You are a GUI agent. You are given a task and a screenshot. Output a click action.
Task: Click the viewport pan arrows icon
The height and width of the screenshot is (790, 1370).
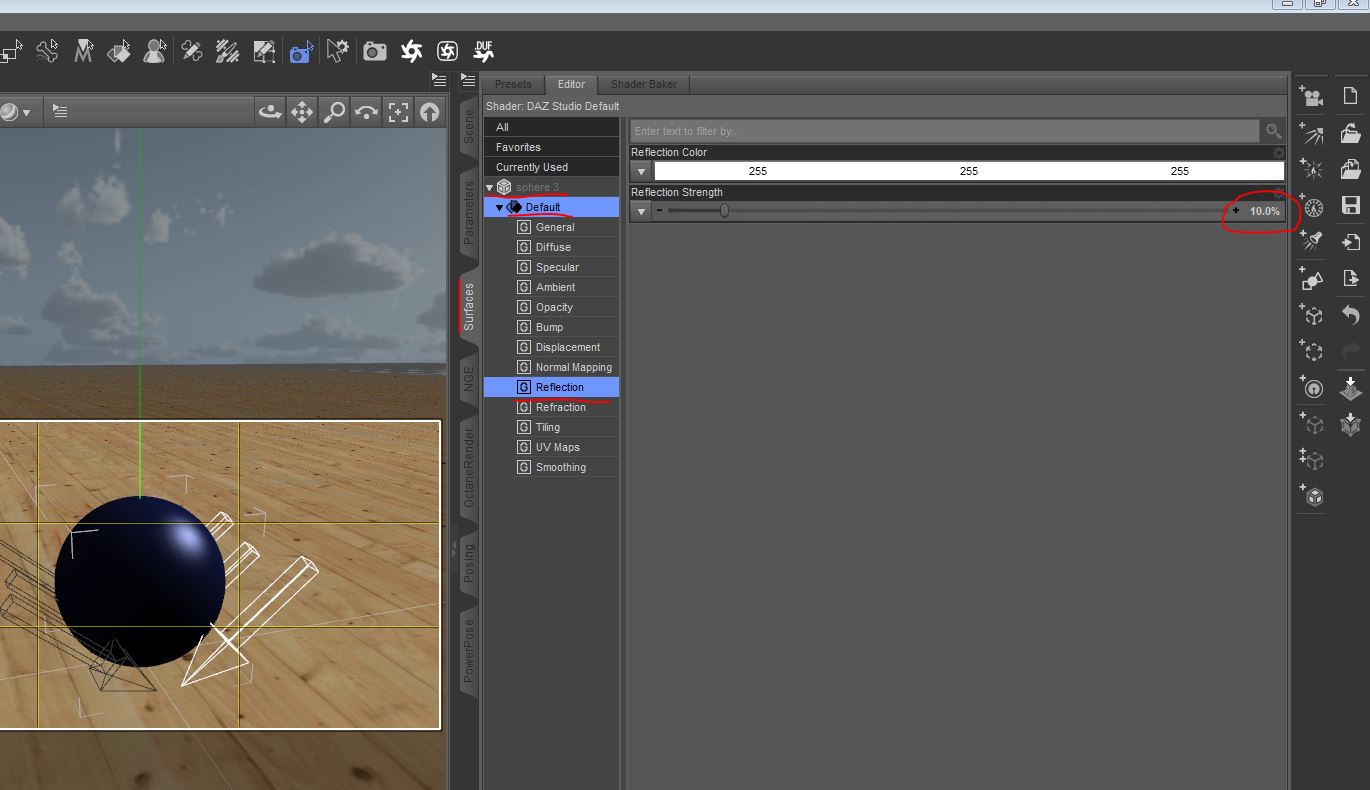click(x=302, y=112)
